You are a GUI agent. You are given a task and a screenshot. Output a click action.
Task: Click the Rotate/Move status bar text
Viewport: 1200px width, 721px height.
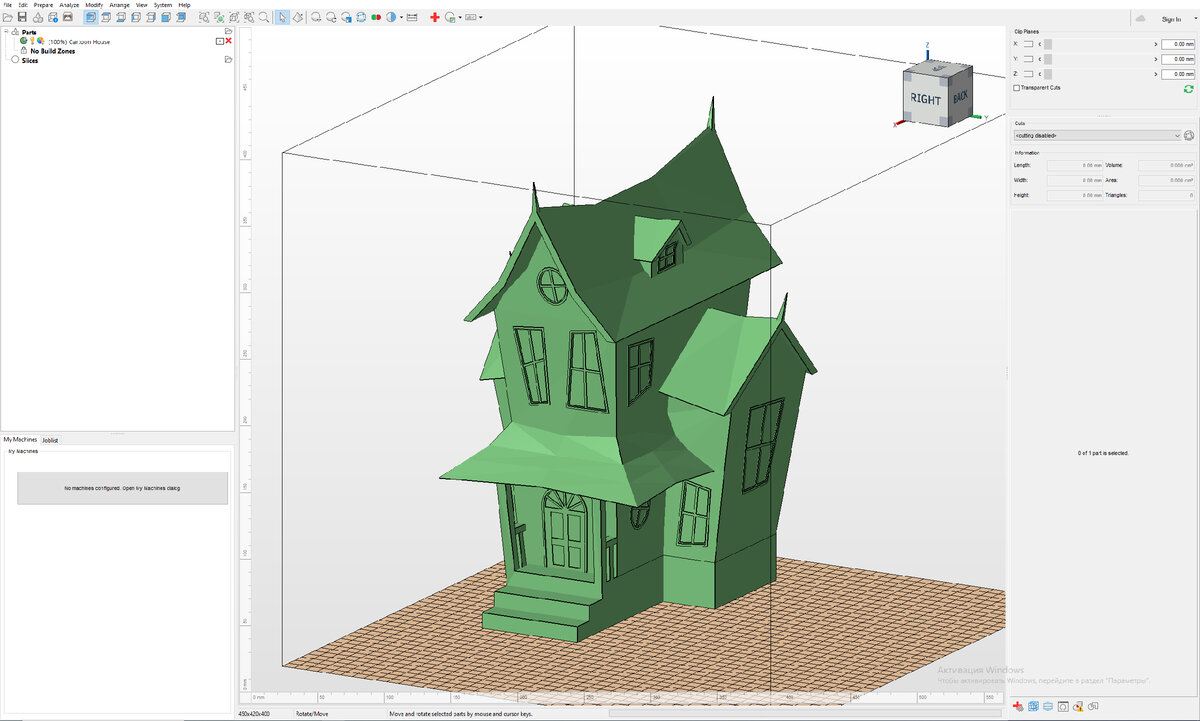click(312, 714)
